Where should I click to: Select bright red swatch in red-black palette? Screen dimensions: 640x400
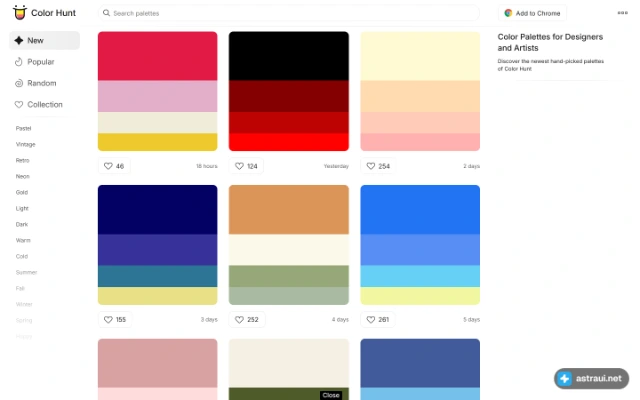(289, 142)
